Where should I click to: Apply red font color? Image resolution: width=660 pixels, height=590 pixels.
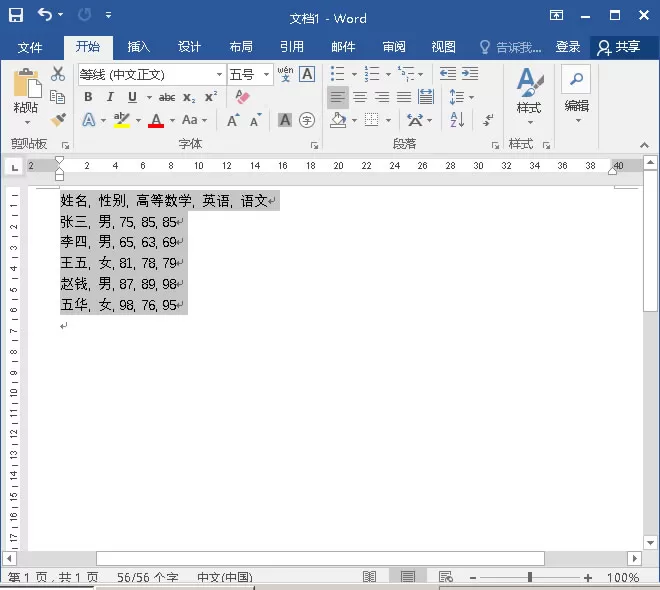[x=156, y=120]
